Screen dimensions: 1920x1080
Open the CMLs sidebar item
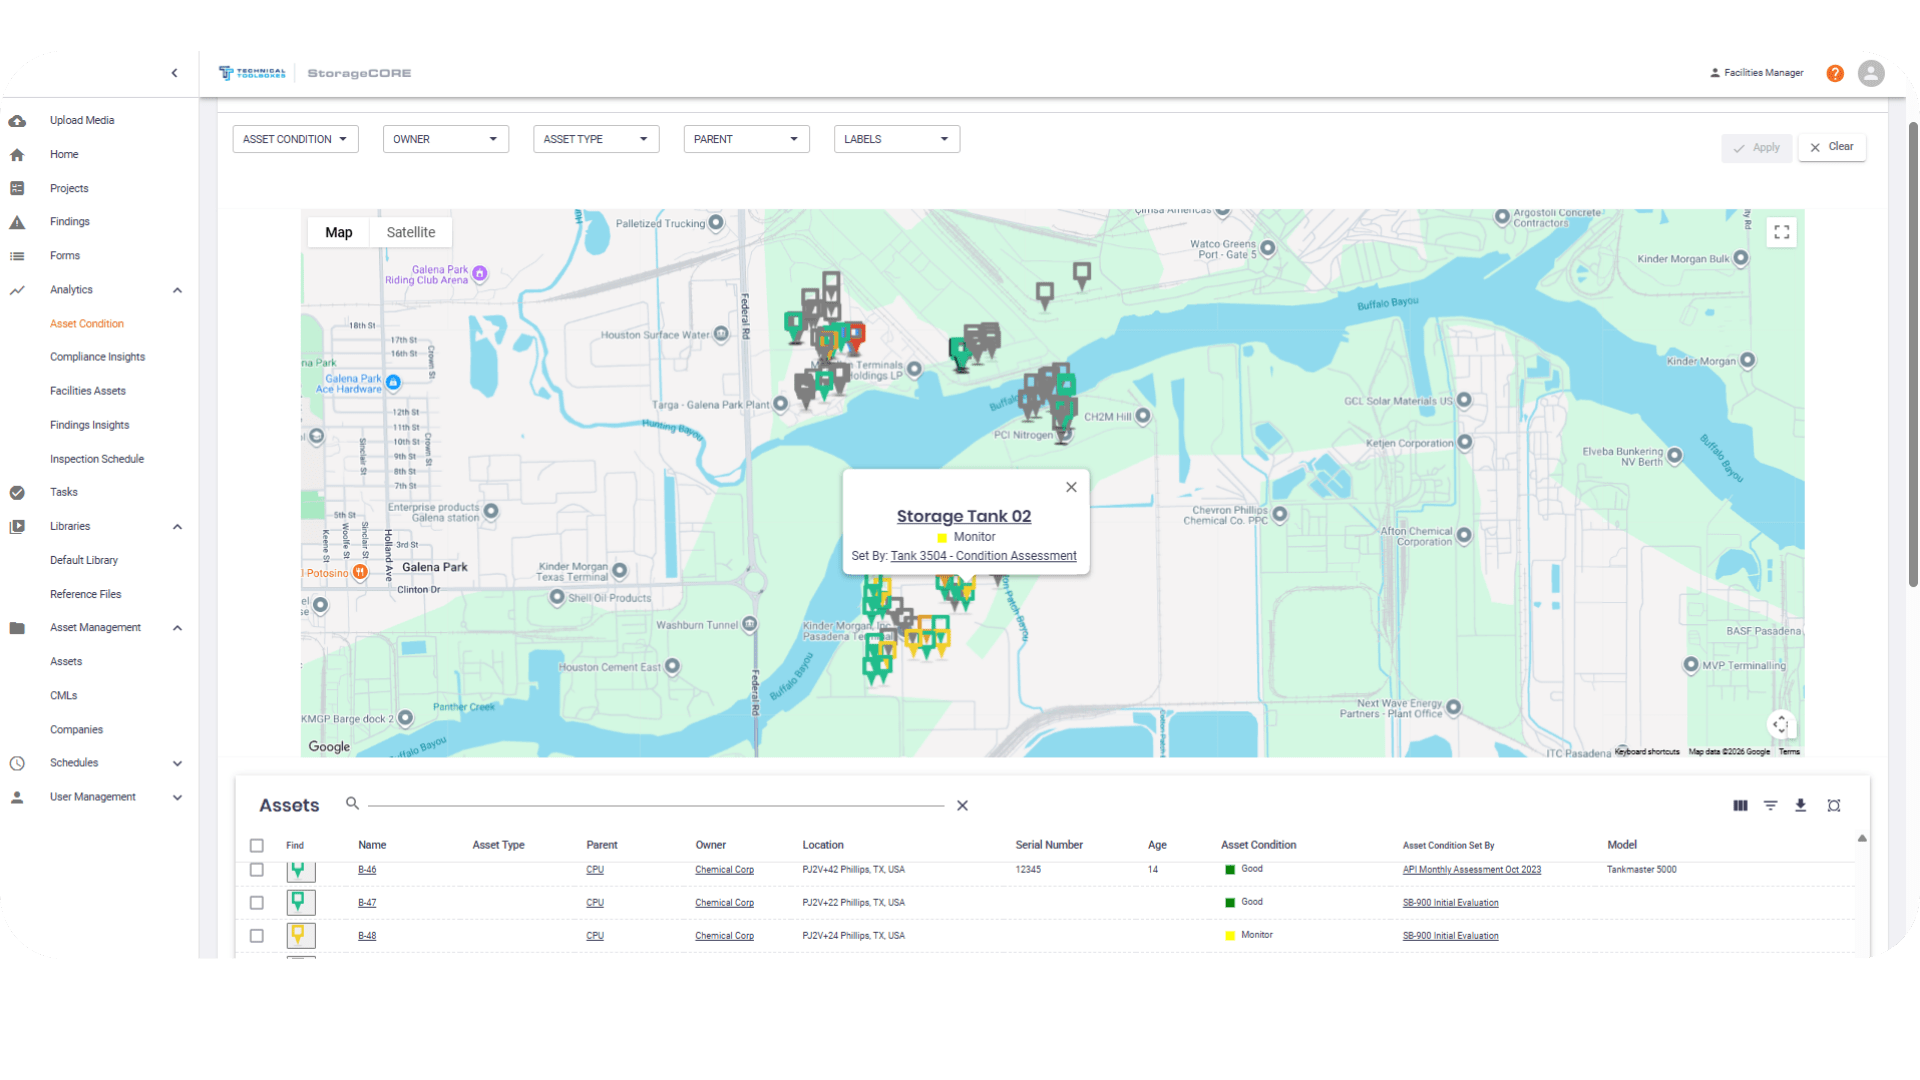click(x=64, y=695)
